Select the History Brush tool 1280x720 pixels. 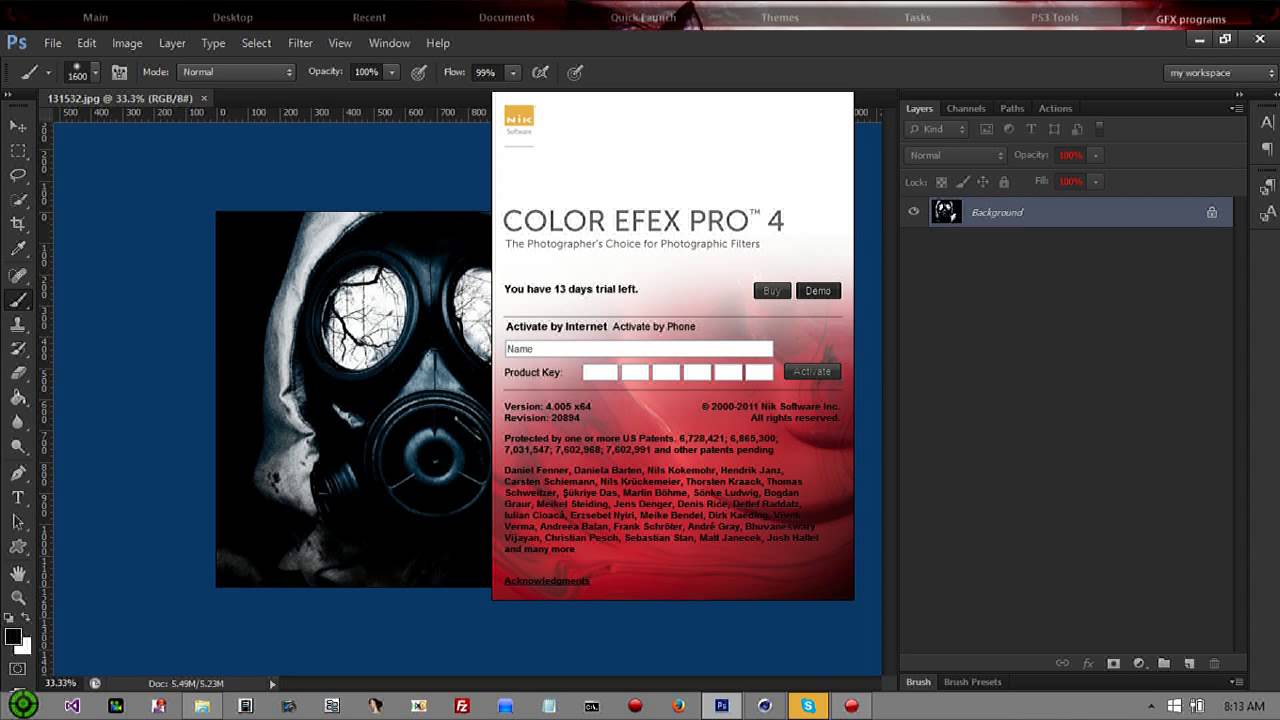[18, 349]
